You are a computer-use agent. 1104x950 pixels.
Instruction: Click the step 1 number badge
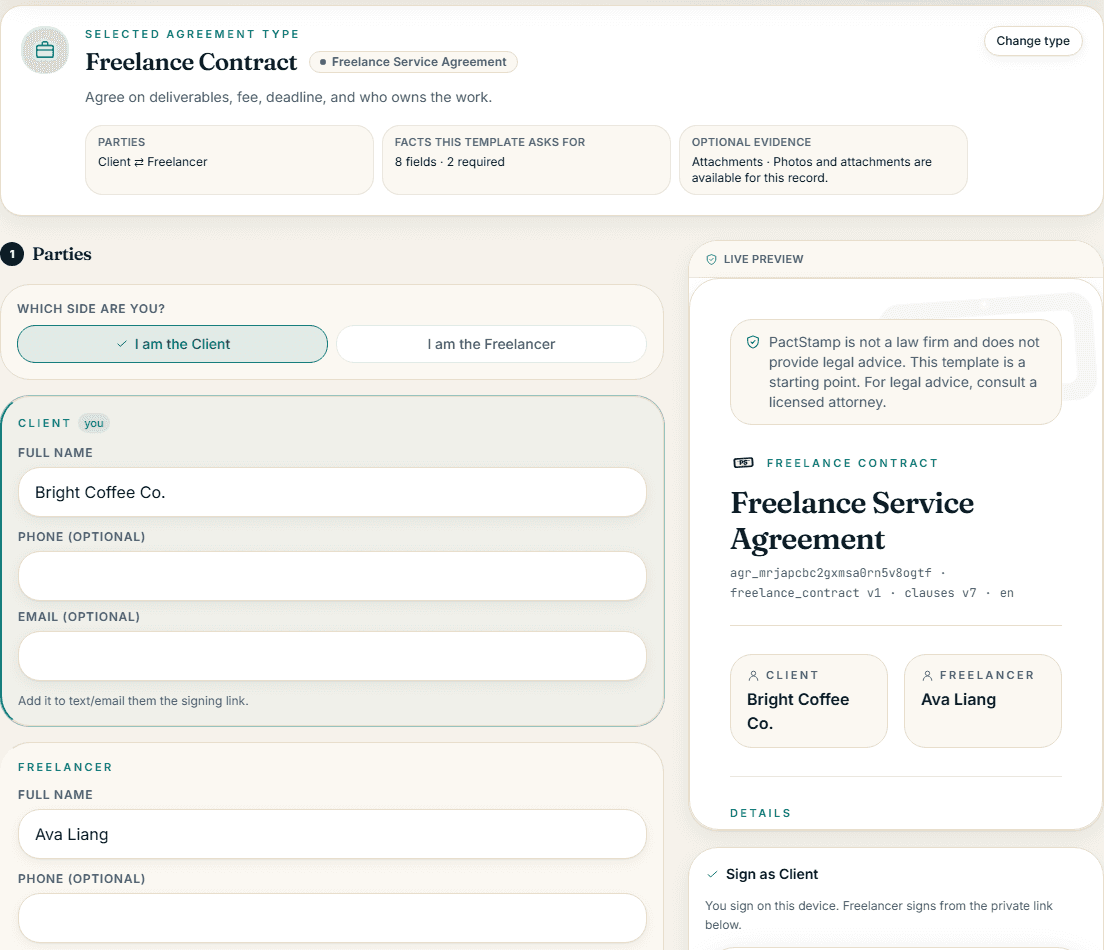(12, 254)
